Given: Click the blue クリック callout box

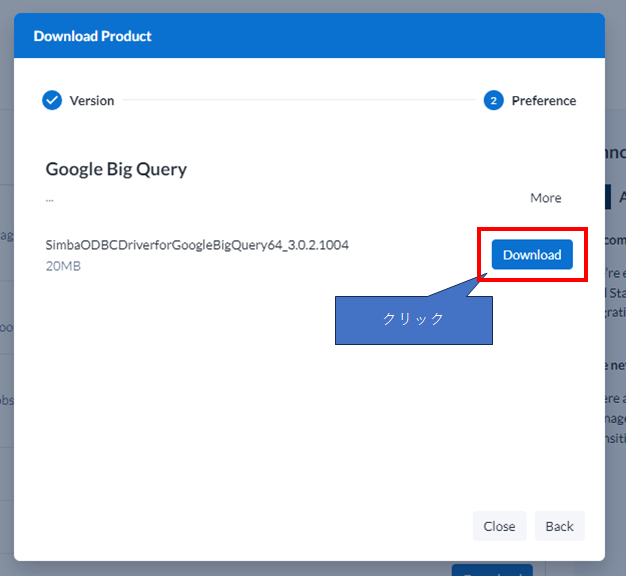Looking at the screenshot, I should 413,320.
